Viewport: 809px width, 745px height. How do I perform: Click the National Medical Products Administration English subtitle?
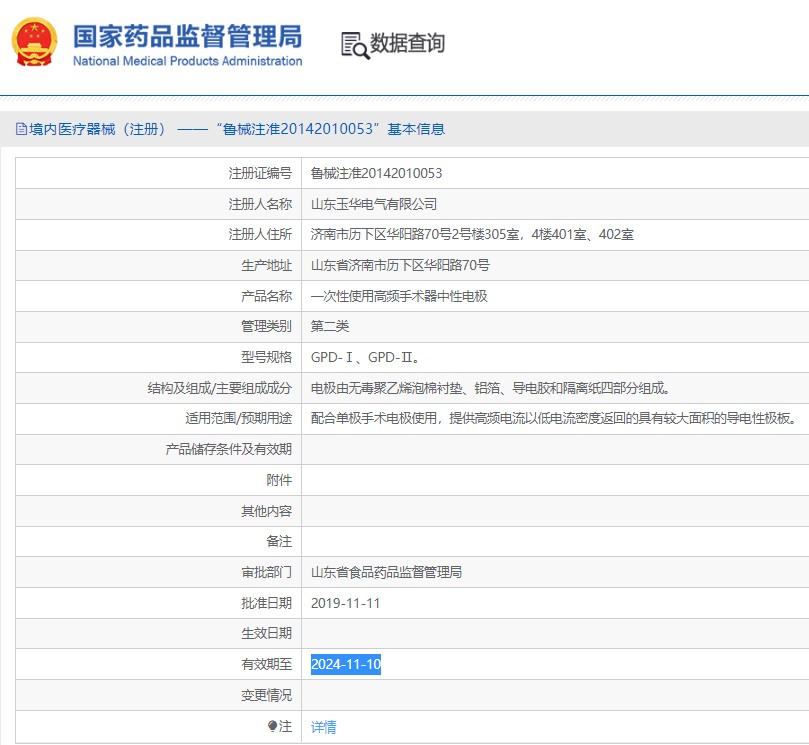point(187,61)
